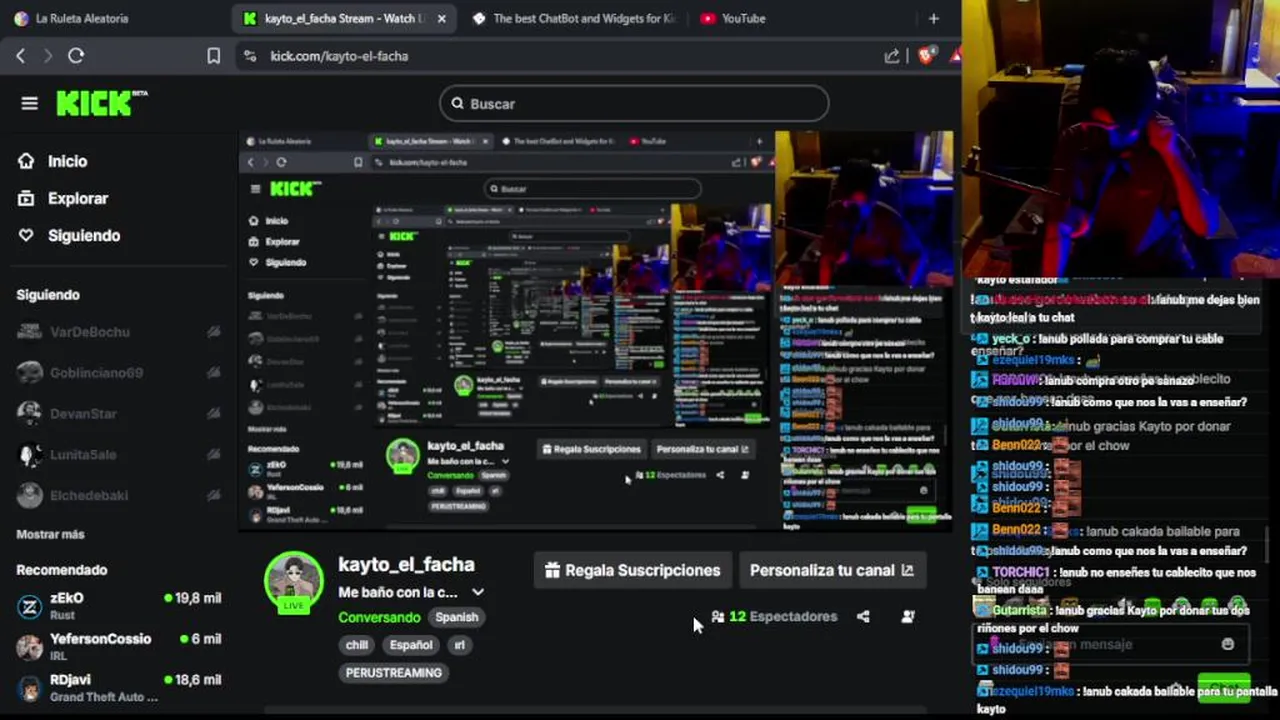1280x720 pixels.
Task: Click the viewers icon beside 12 Espectadores
Action: [717, 617]
